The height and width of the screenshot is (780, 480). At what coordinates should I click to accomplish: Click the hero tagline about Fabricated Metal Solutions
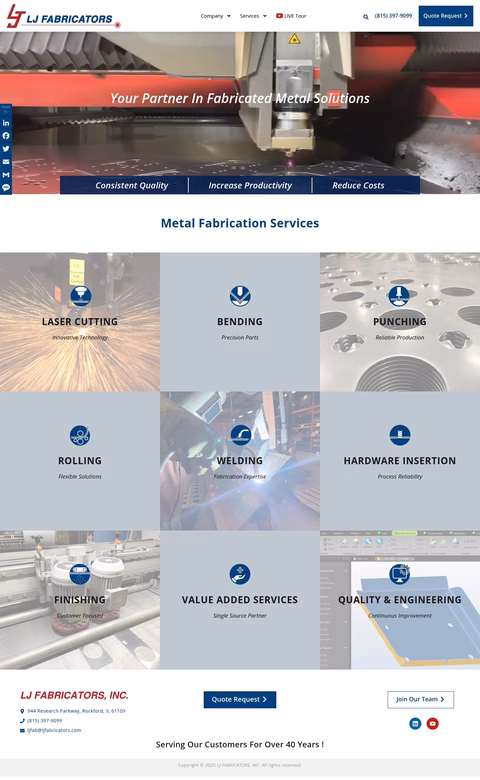click(240, 98)
